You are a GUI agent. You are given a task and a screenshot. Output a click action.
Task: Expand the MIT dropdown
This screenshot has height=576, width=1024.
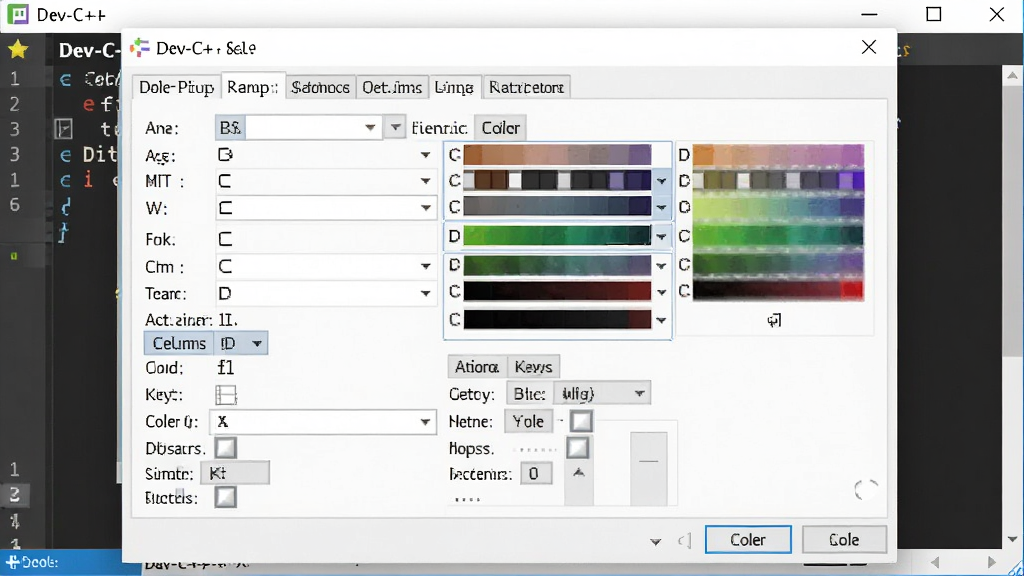pos(425,181)
